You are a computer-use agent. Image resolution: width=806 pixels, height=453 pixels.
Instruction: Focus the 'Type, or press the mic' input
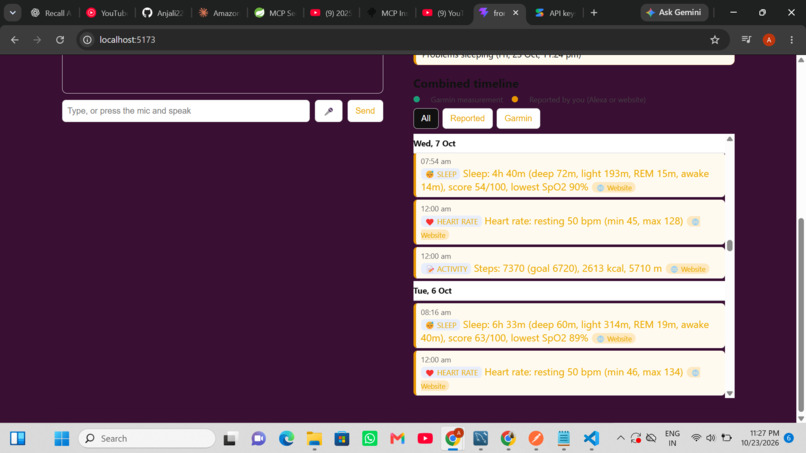186,111
